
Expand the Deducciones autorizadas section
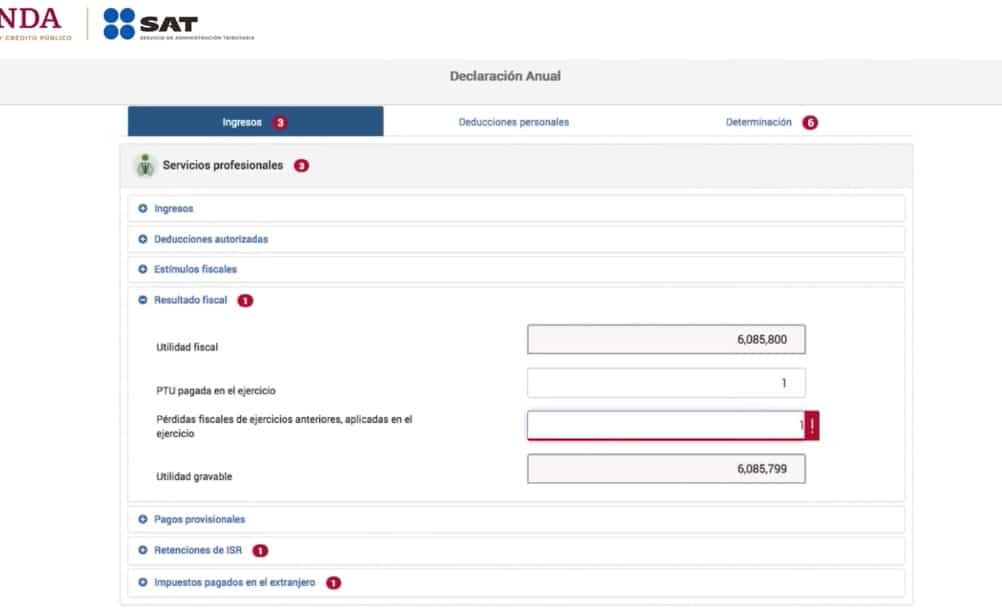click(x=210, y=240)
